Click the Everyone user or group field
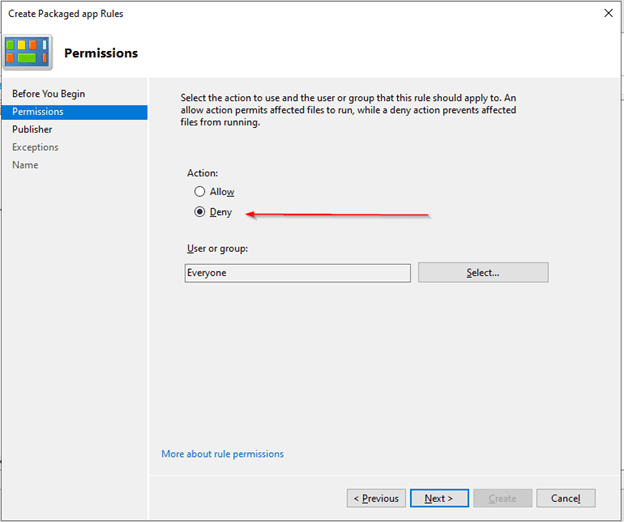624x522 pixels. pyautogui.click(x=297, y=273)
